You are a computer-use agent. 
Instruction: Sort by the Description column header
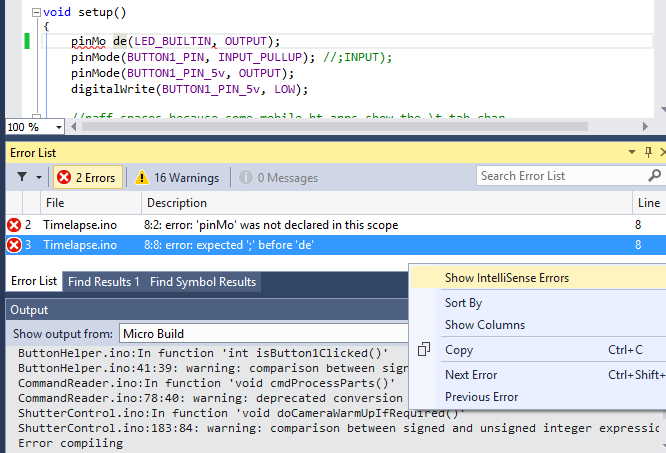[387, 203]
